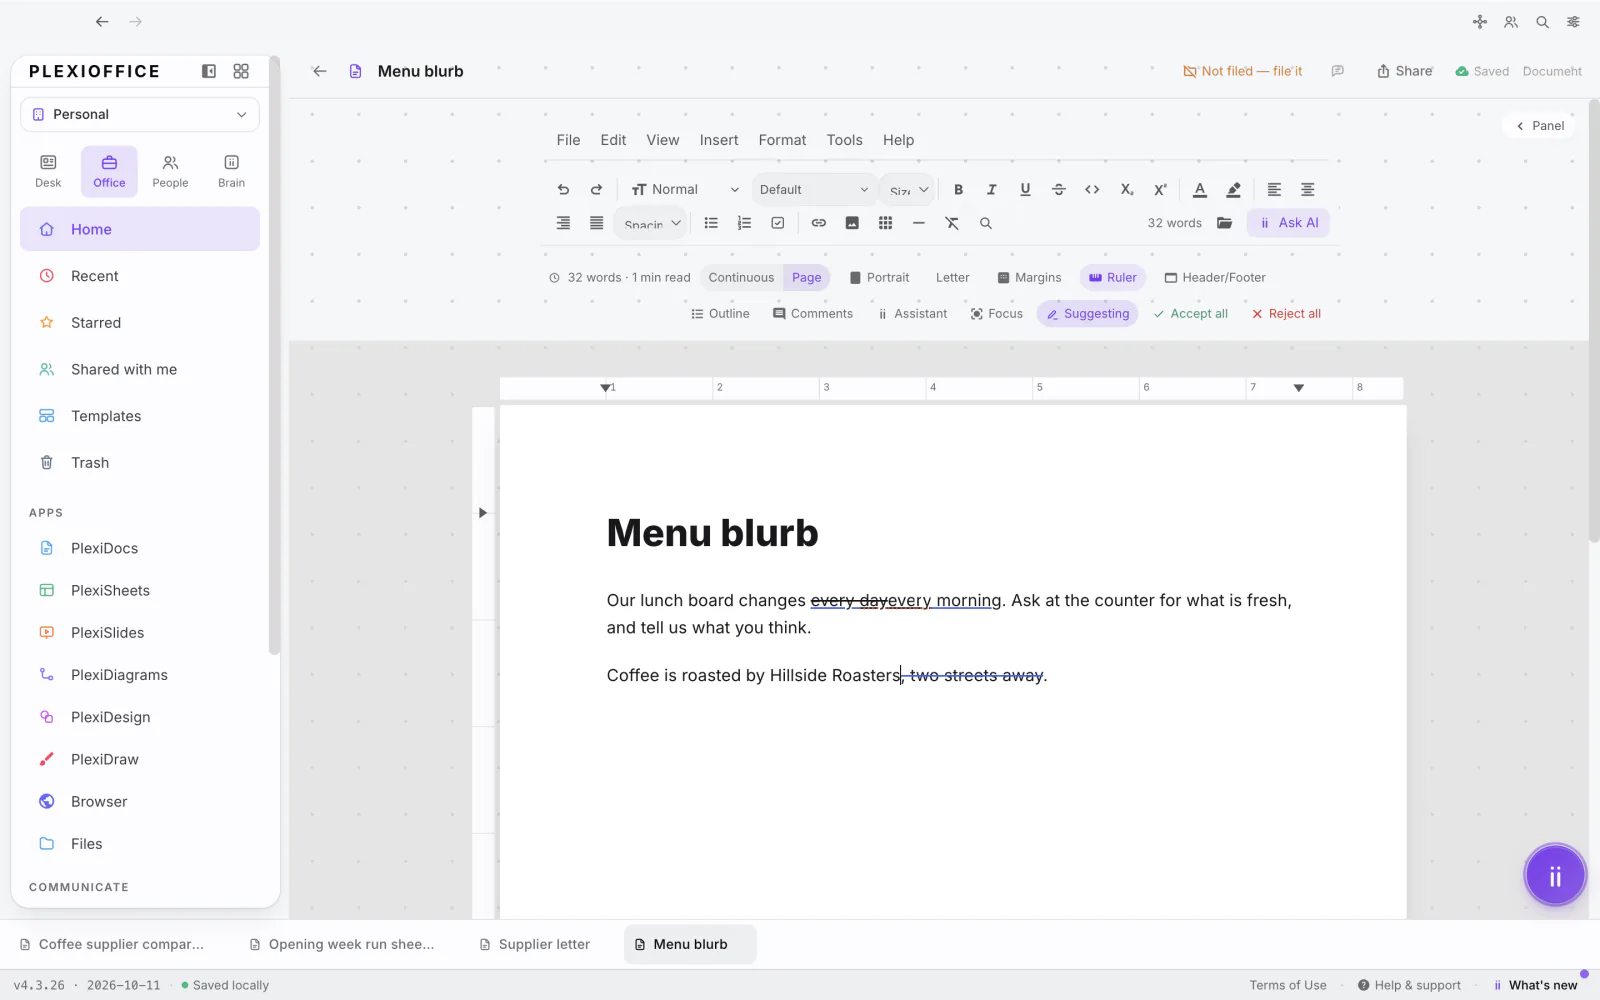Click the undo icon in toolbar
Screen dimensions: 1600x1000
563,189
